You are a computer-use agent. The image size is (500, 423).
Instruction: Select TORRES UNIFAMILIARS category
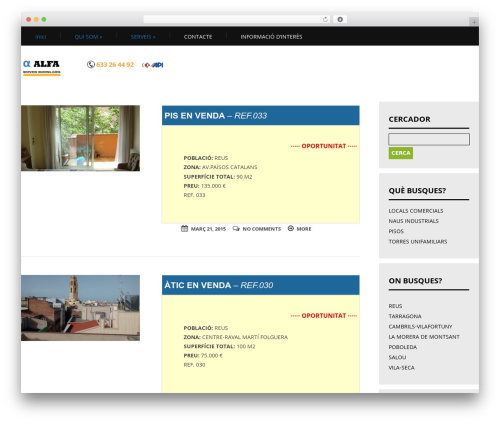tap(418, 242)
